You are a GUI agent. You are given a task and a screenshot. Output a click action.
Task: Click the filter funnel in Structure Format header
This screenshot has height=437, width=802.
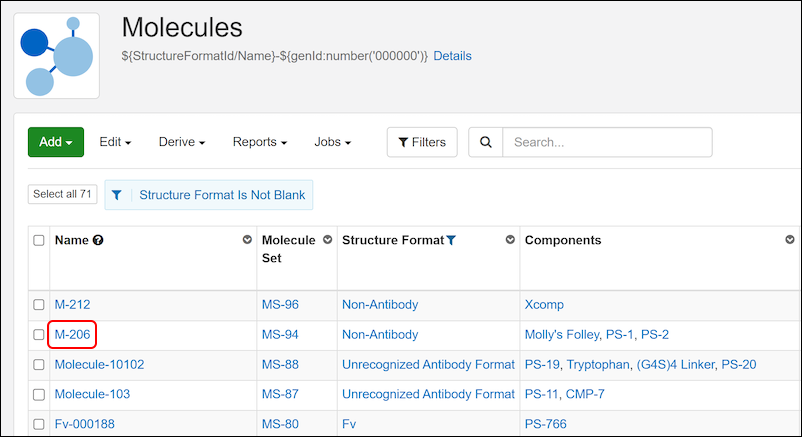451,240
